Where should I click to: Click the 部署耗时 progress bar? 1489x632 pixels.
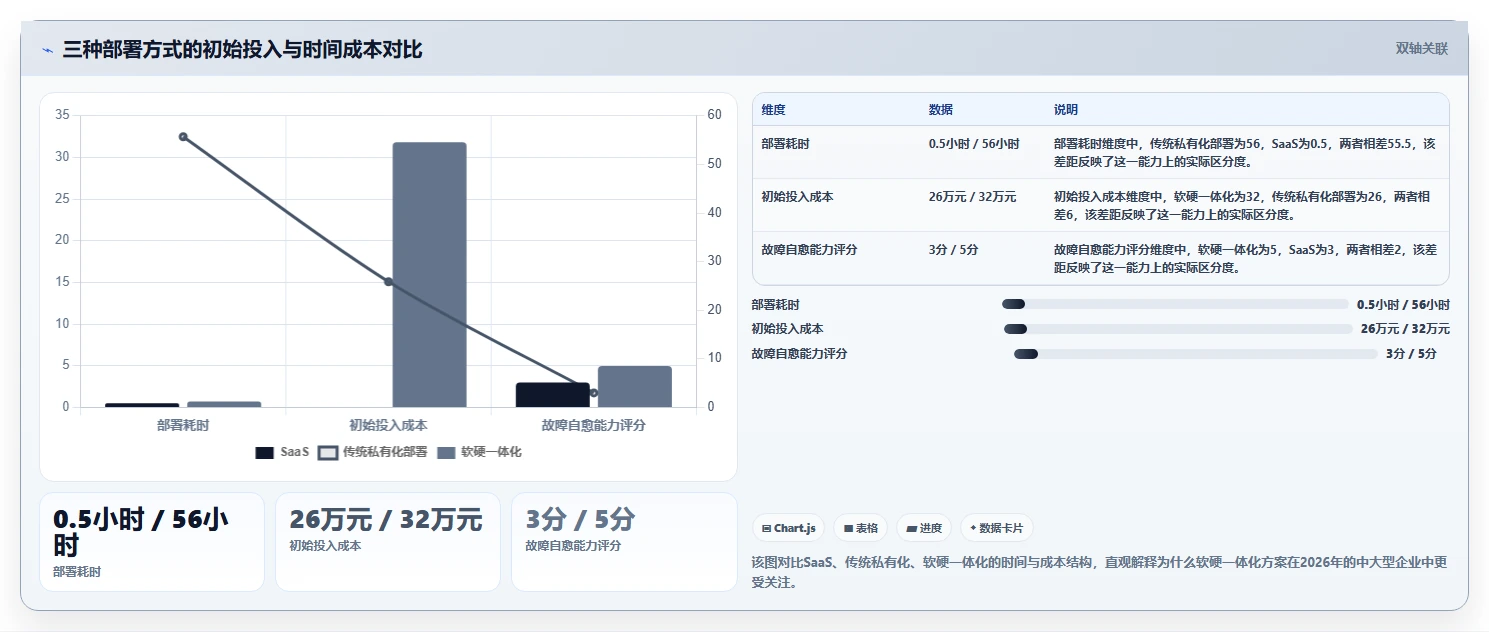pos(1175,304)
